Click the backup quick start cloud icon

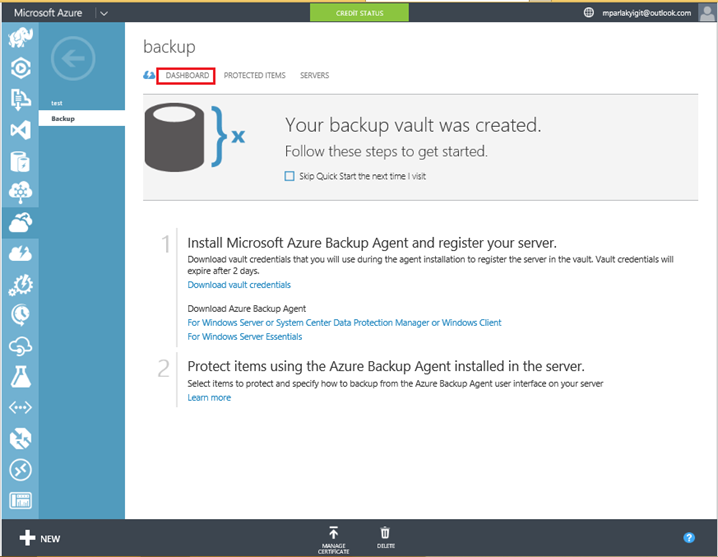point(149,75)
